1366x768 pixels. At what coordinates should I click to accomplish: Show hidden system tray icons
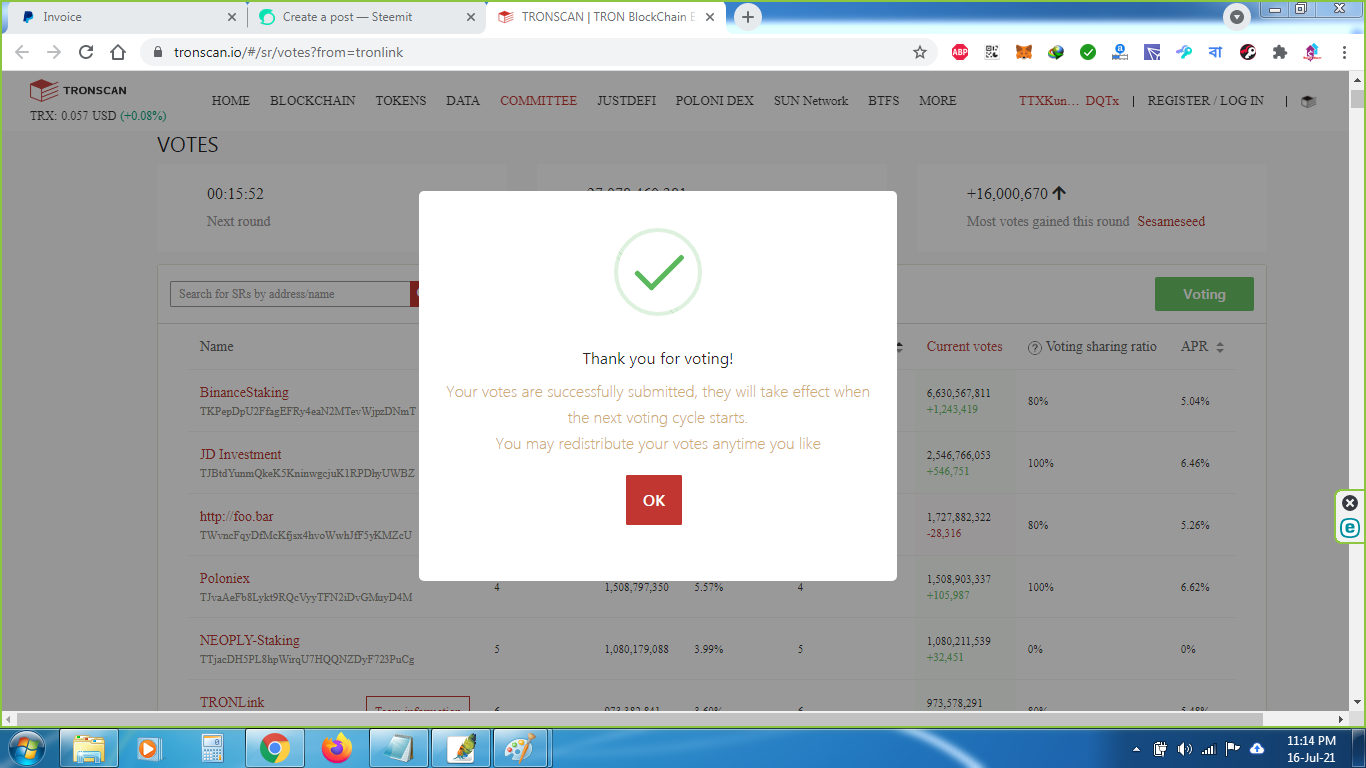1136,749
